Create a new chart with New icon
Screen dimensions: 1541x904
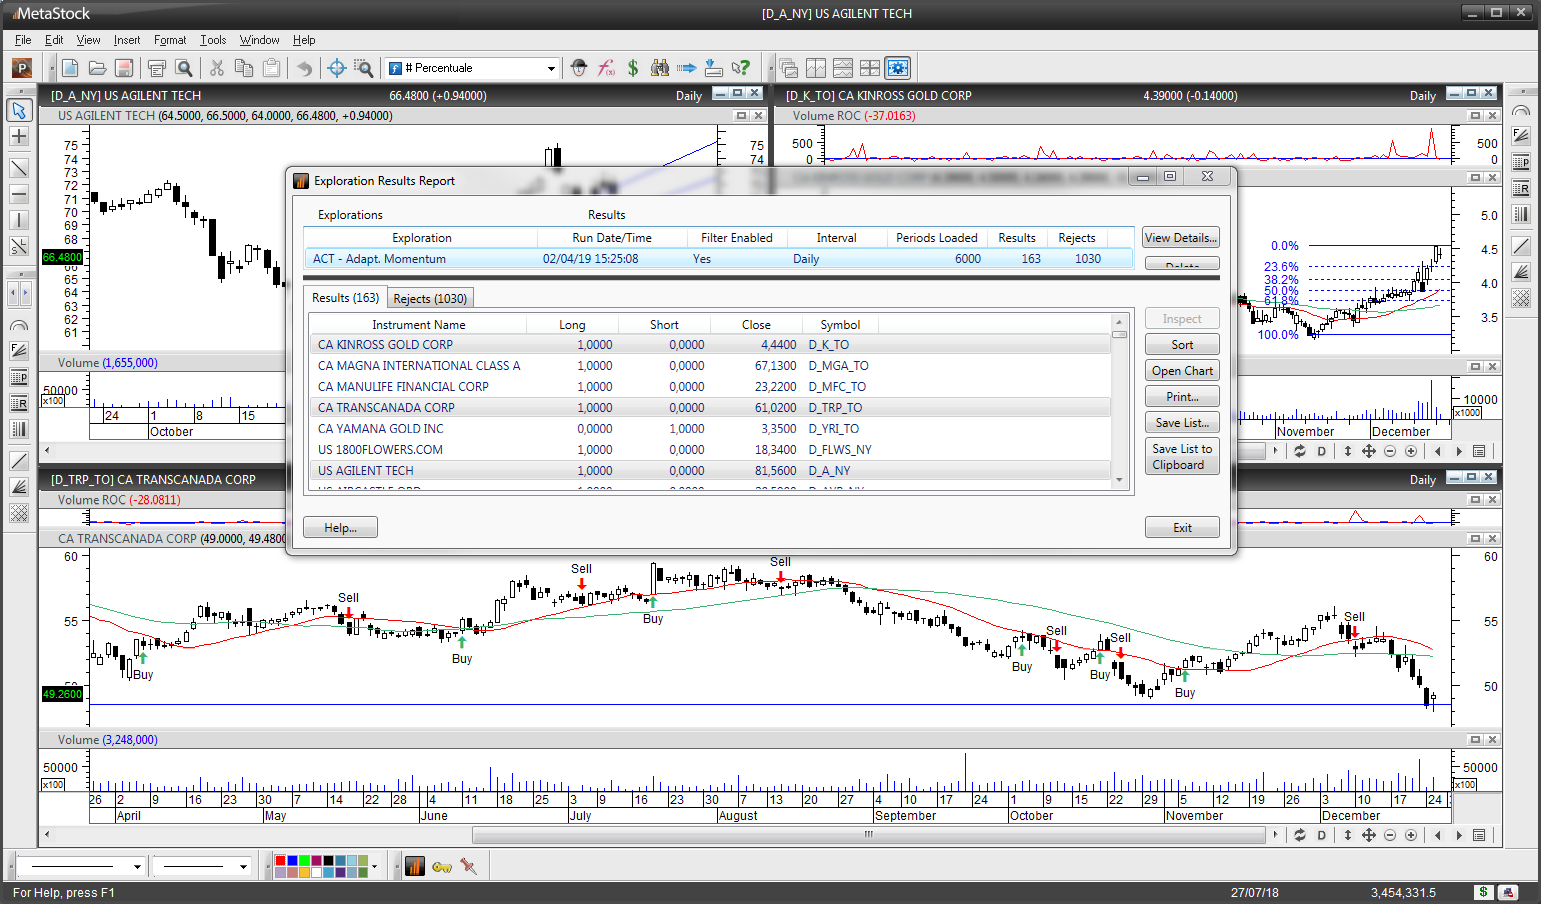70,68
